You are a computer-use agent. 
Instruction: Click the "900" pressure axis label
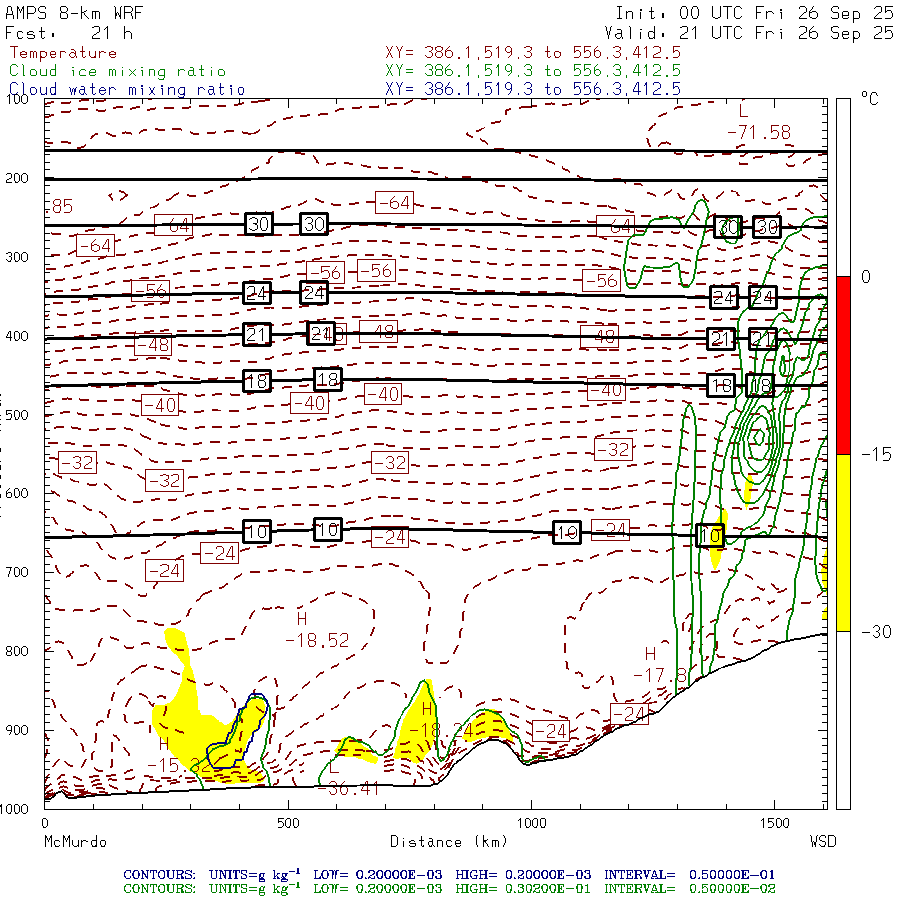(17, 730)
